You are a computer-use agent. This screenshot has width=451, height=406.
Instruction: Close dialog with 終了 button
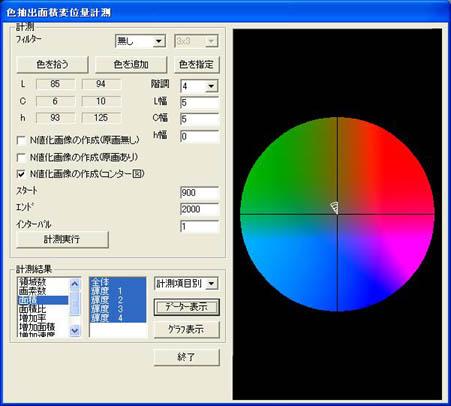187,357
